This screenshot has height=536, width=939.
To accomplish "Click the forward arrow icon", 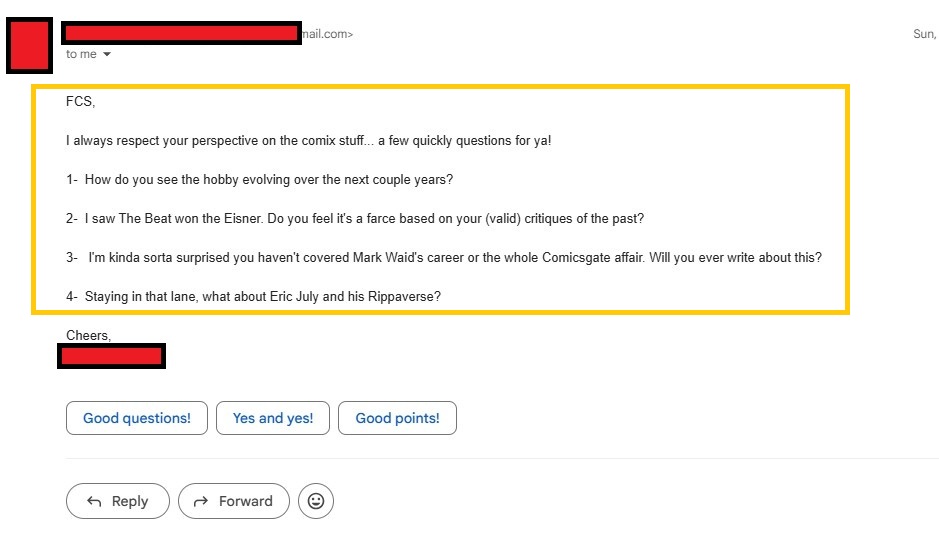I will coord(200,501).
